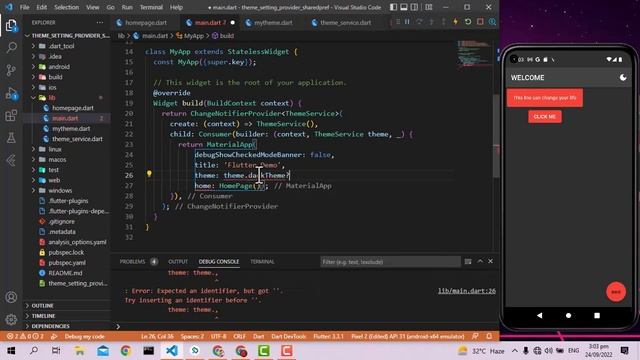Viewport: 640px width, 360px height.
Task: Click Debug my code in status bar
Action: click(x=84, y=336)
